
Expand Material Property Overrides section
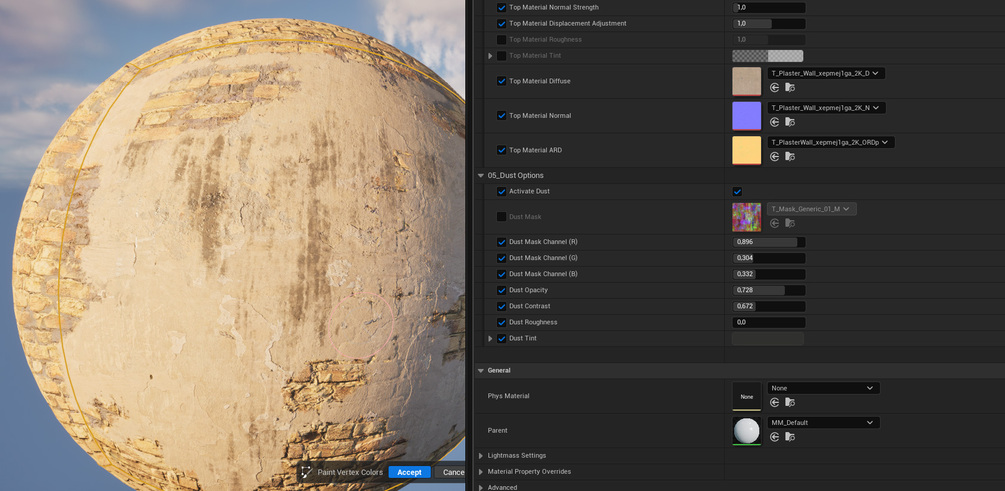pyautogui.click(x=481, y=472)
